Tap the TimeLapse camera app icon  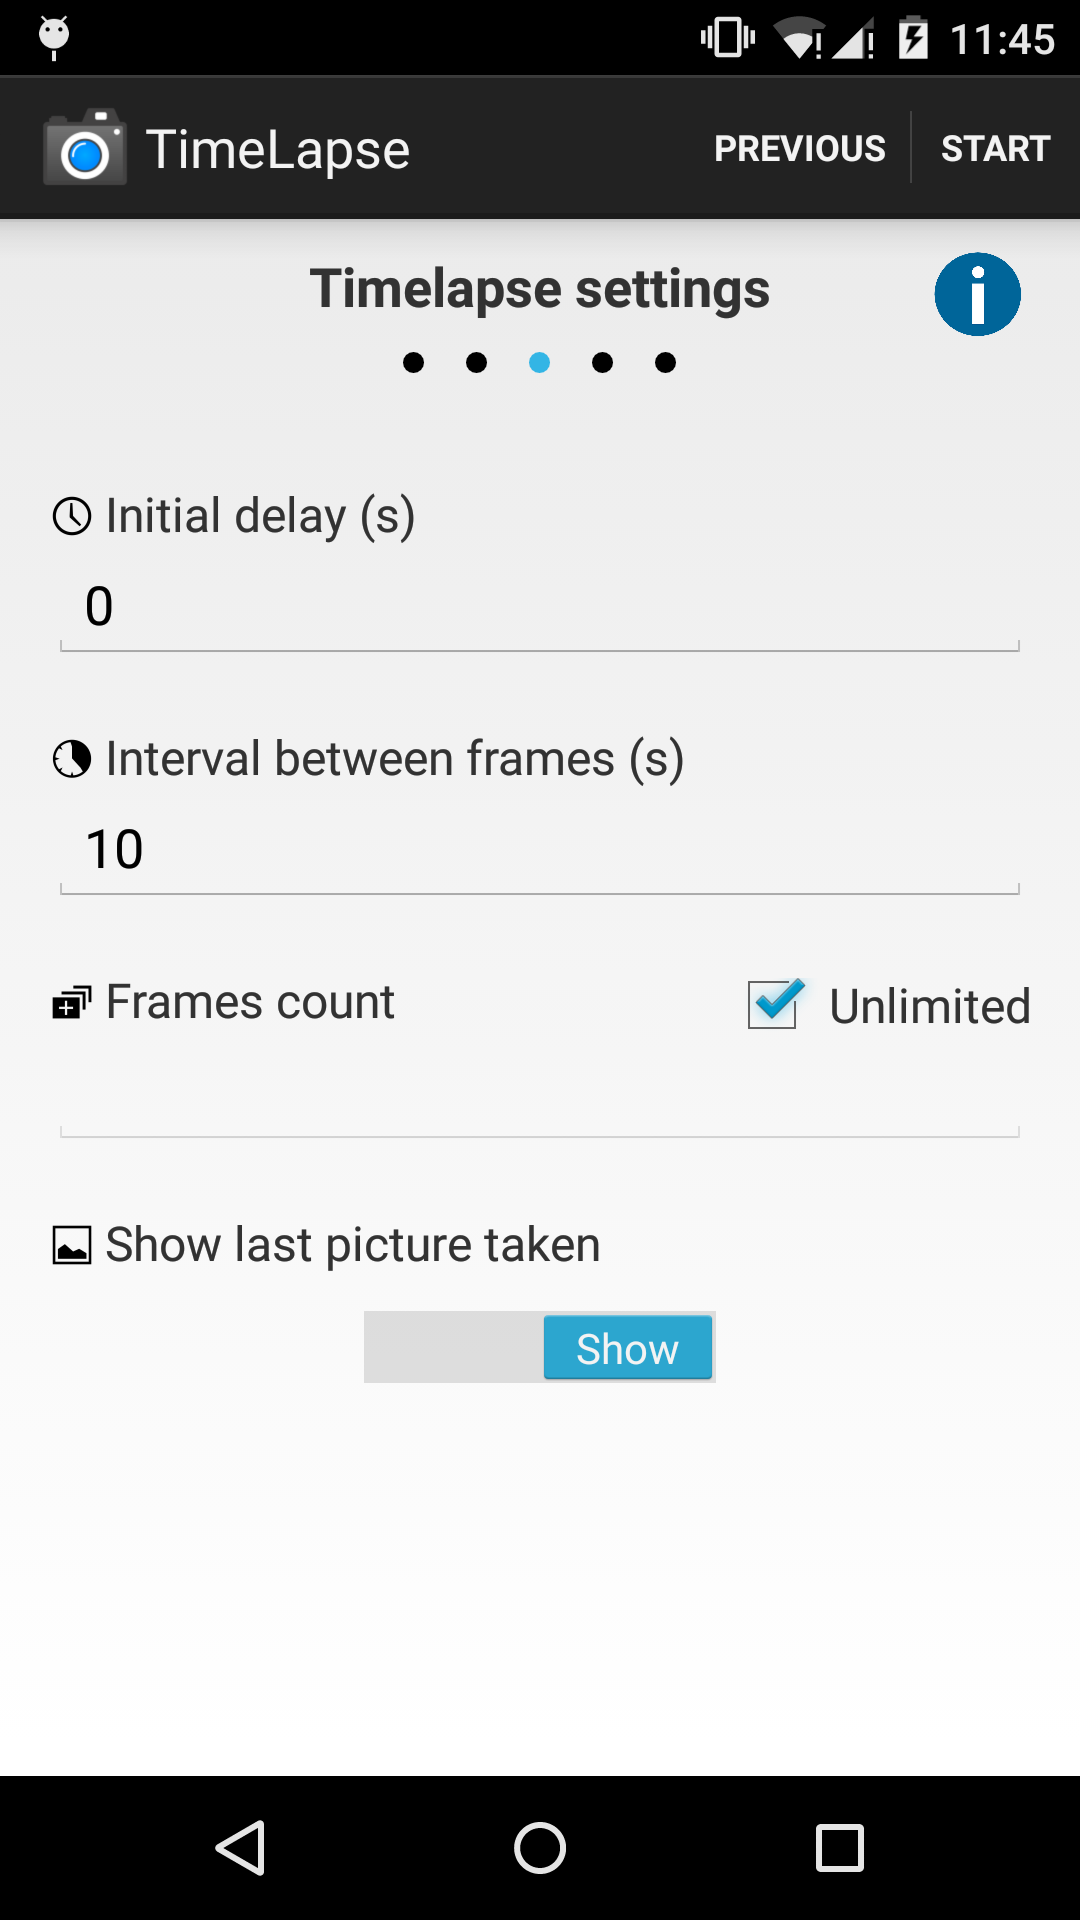(85, 148)
